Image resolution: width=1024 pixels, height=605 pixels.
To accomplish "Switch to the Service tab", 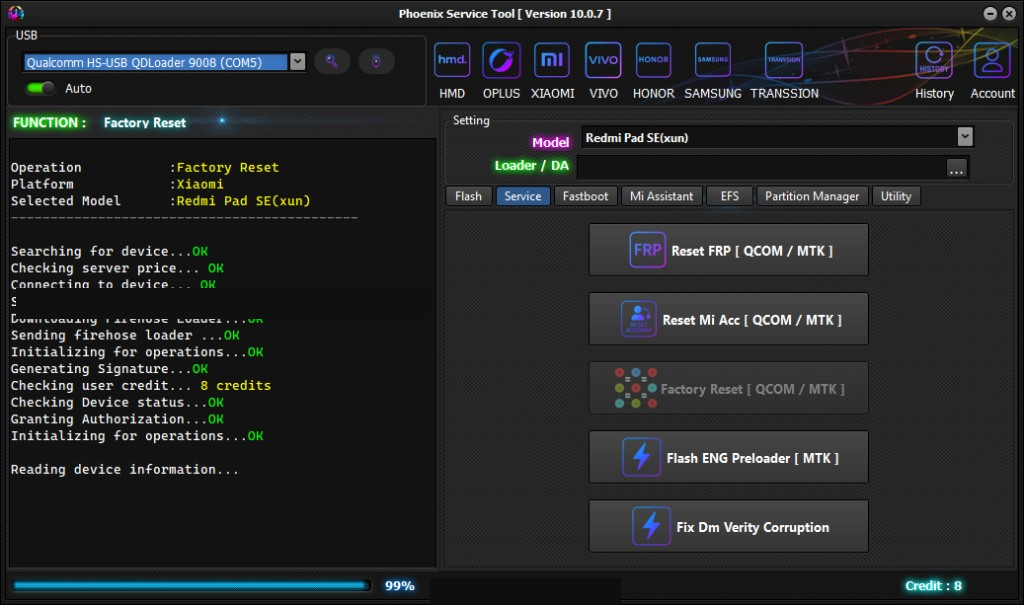I will click(522, 196).
